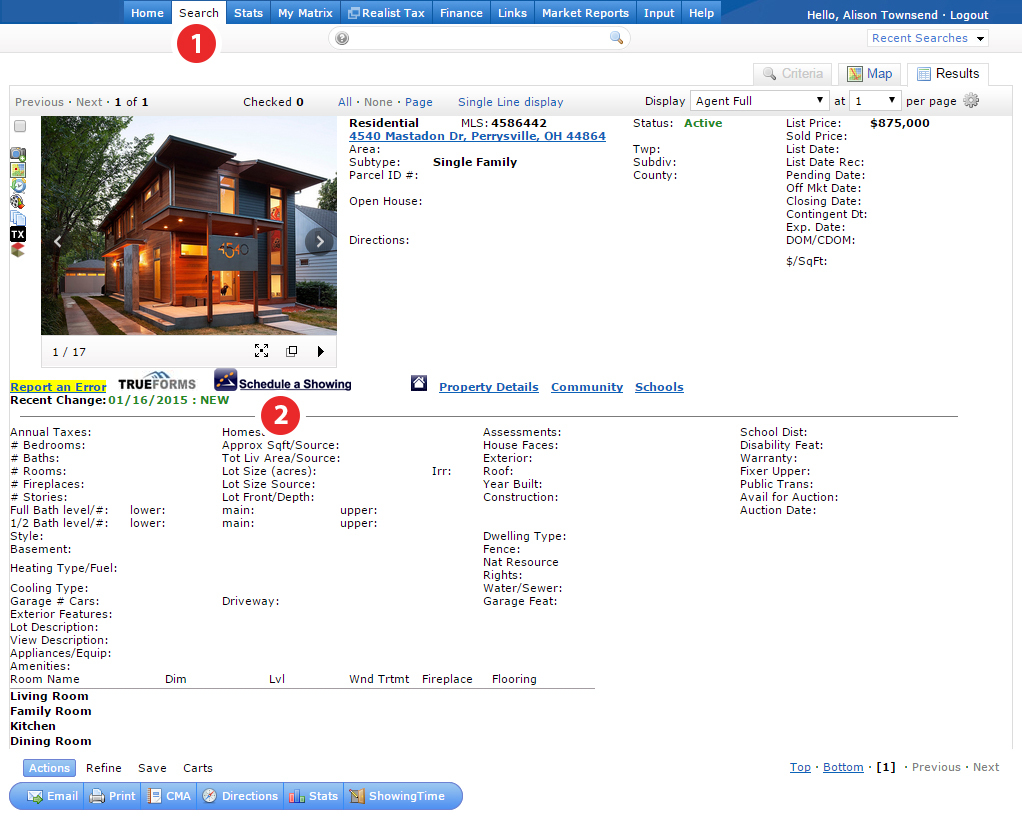
Task: Open Stats from the bottom actions bar
Action: 314,796
